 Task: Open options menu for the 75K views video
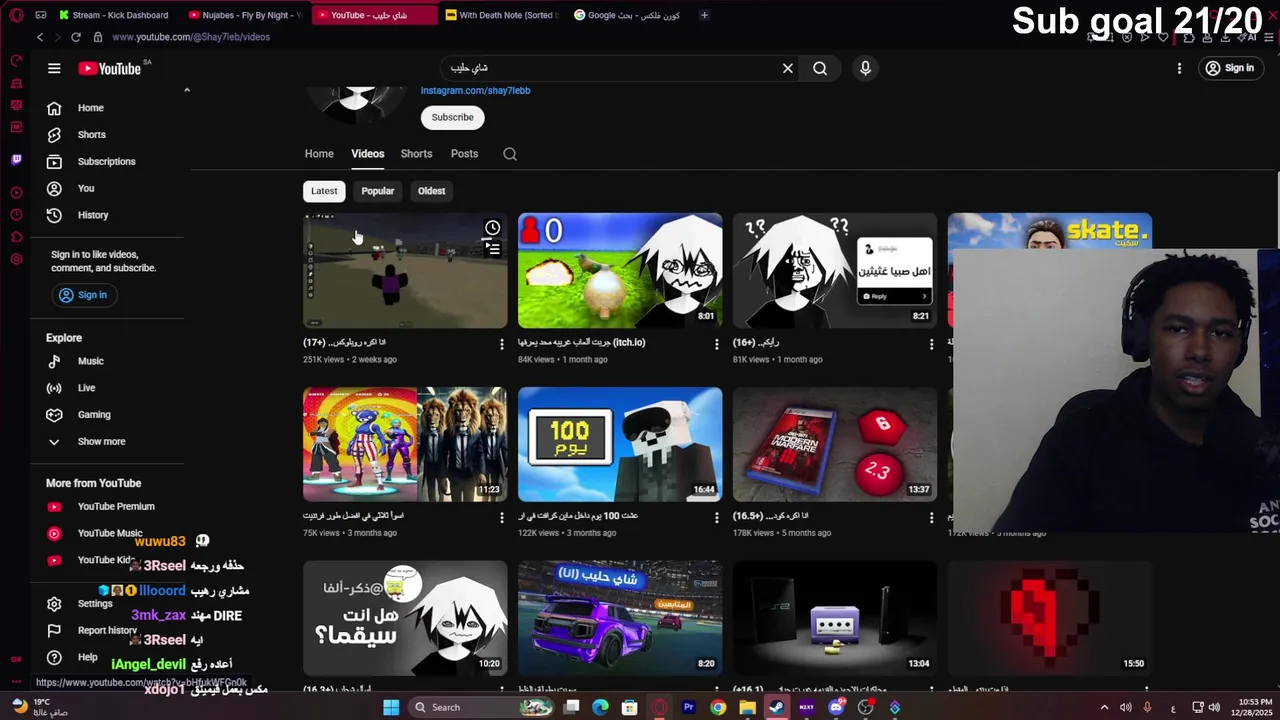click(x=502, y=518)
